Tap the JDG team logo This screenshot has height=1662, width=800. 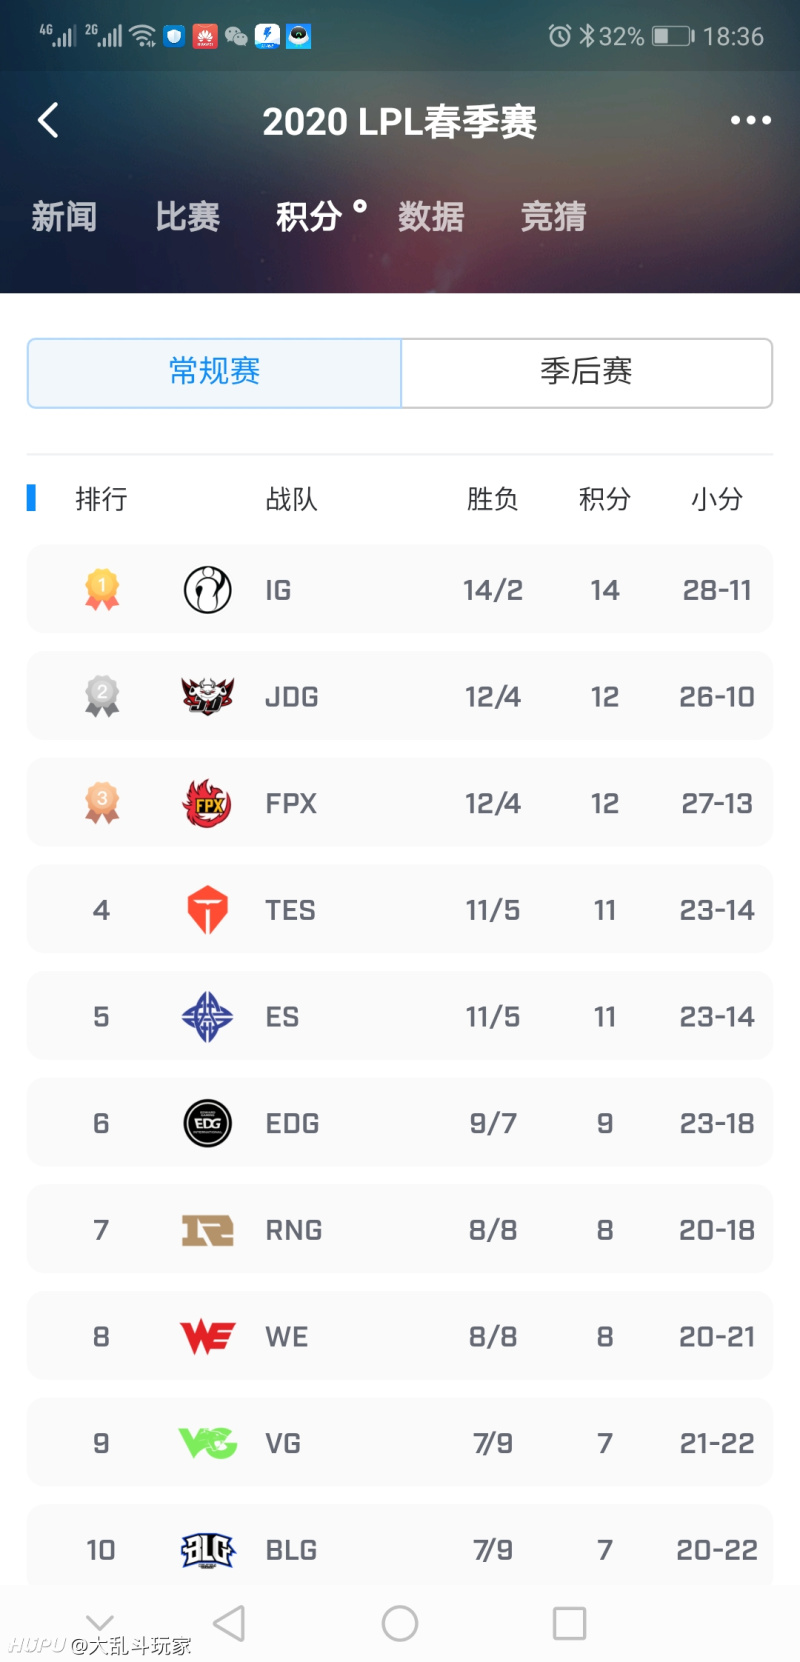point(208,696)
